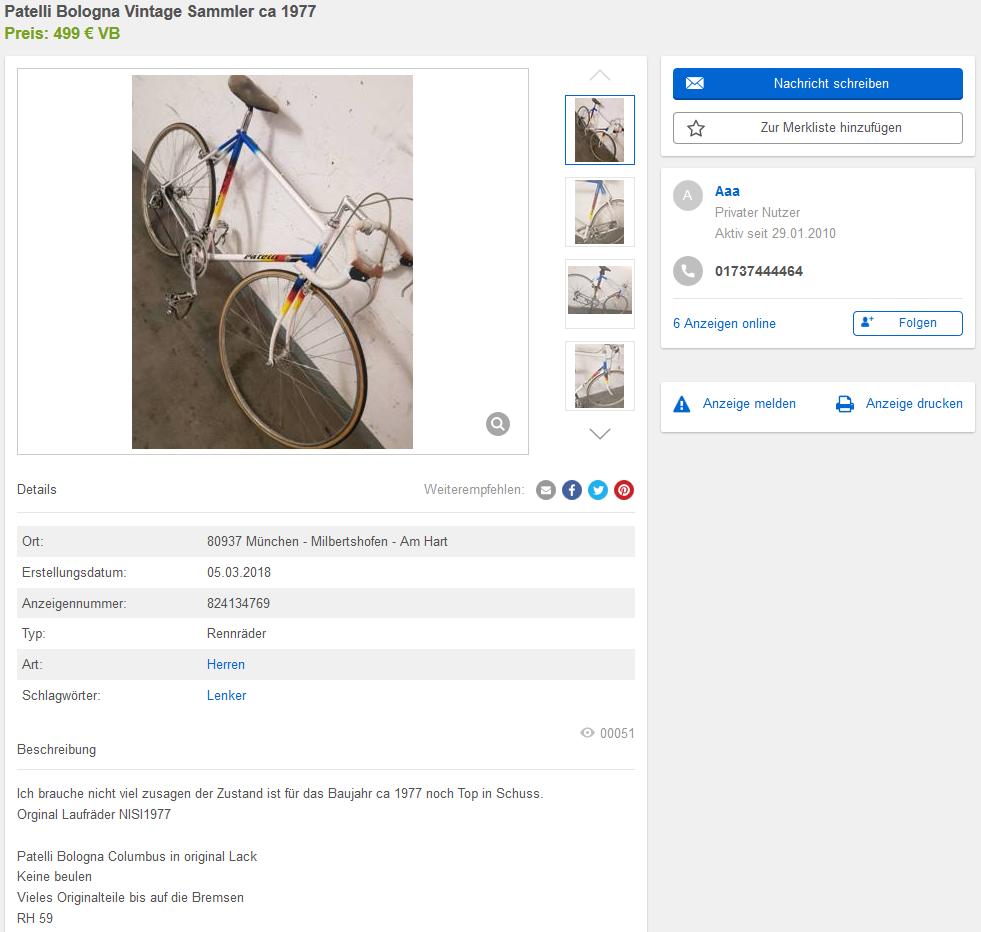Follow the seller with Folgen button
Screen dimensions: 981x932
coord(907,323)
